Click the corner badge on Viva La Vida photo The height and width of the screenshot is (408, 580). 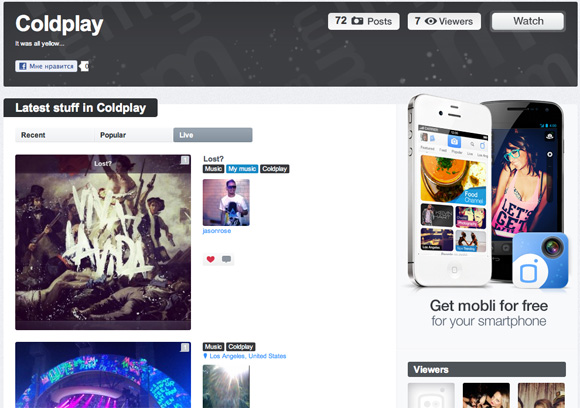[x=185, y=160]
